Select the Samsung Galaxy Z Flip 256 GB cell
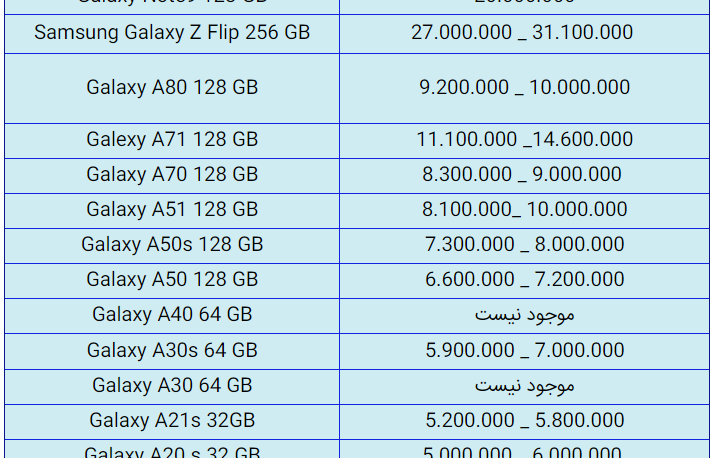Screen dimensions: 712x458 pyautogui.click(x=172, y=33)
